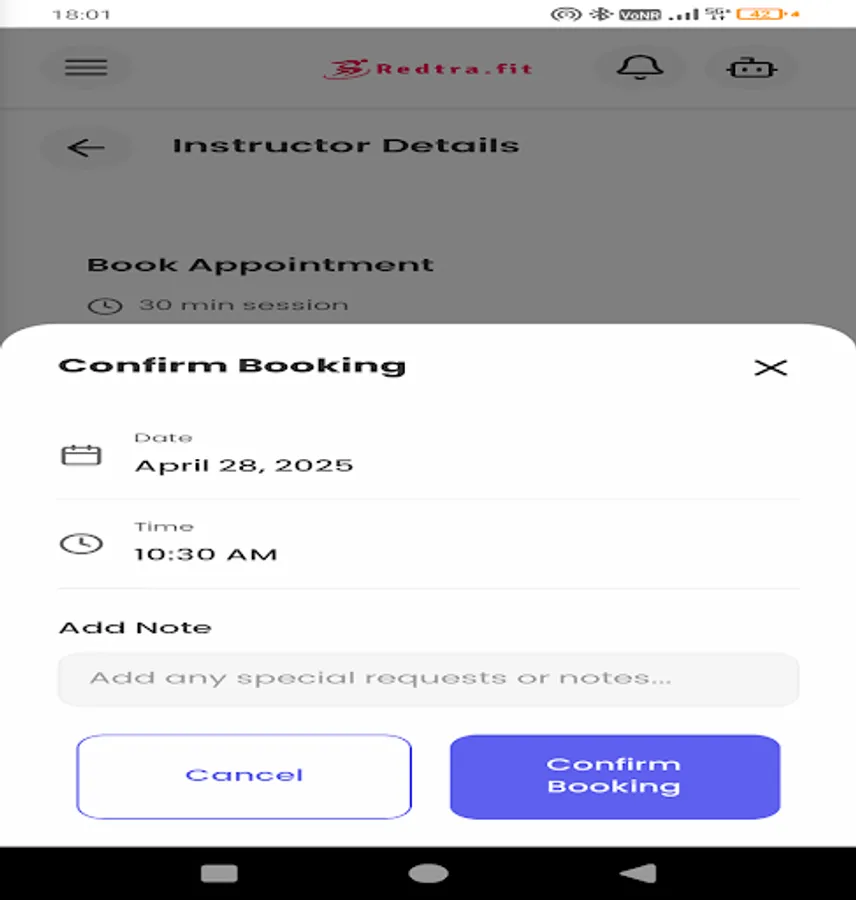Open notifications bell
Screen dimensions: 856x900
[640, 68]
